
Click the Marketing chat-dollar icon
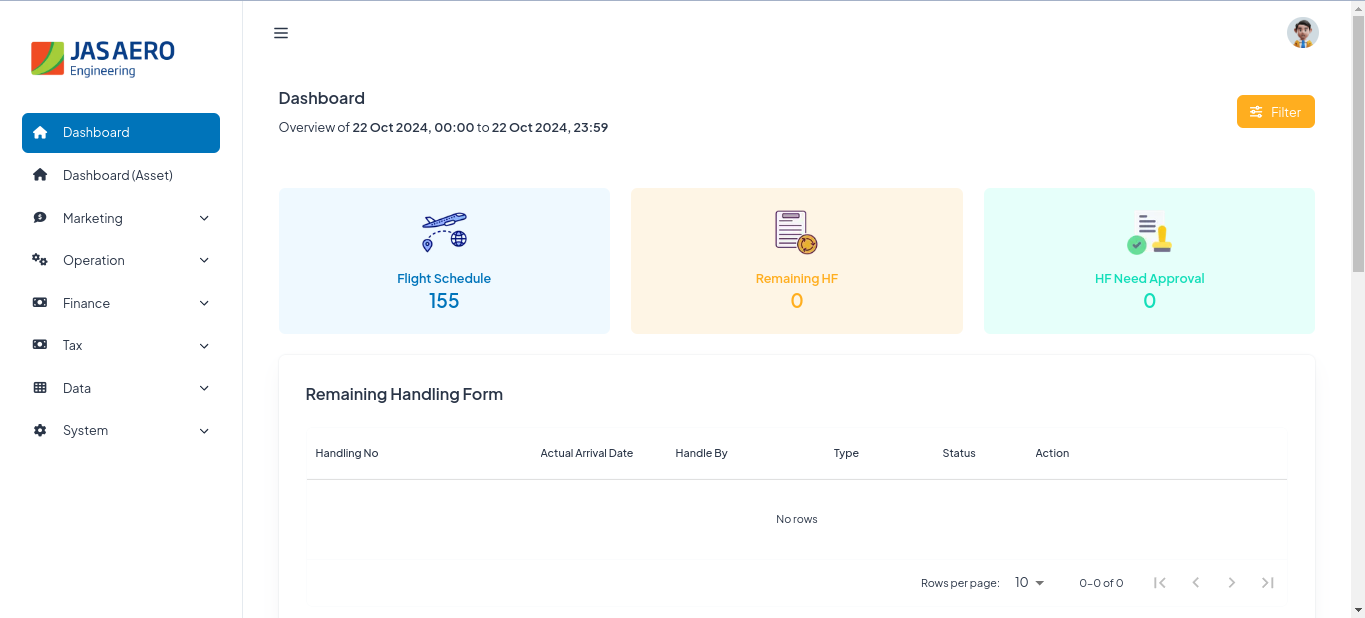[x=40, y=218]
